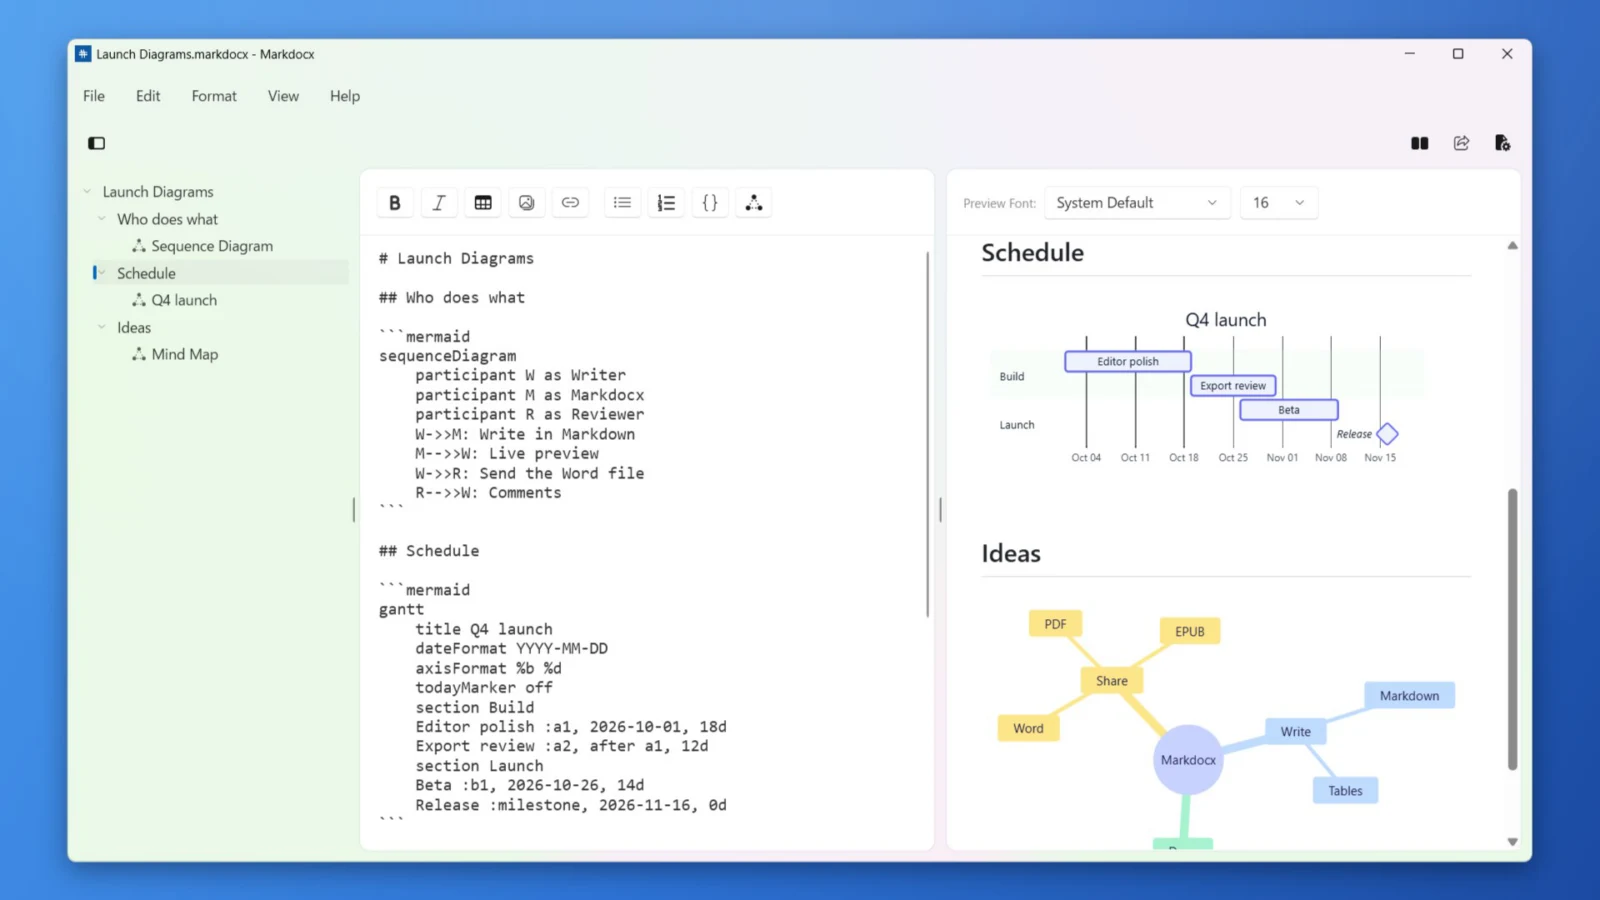The width and height of the screenshot is (1600, 900).
Task: Click the Ideas heading in preview
Action: 1011,554
